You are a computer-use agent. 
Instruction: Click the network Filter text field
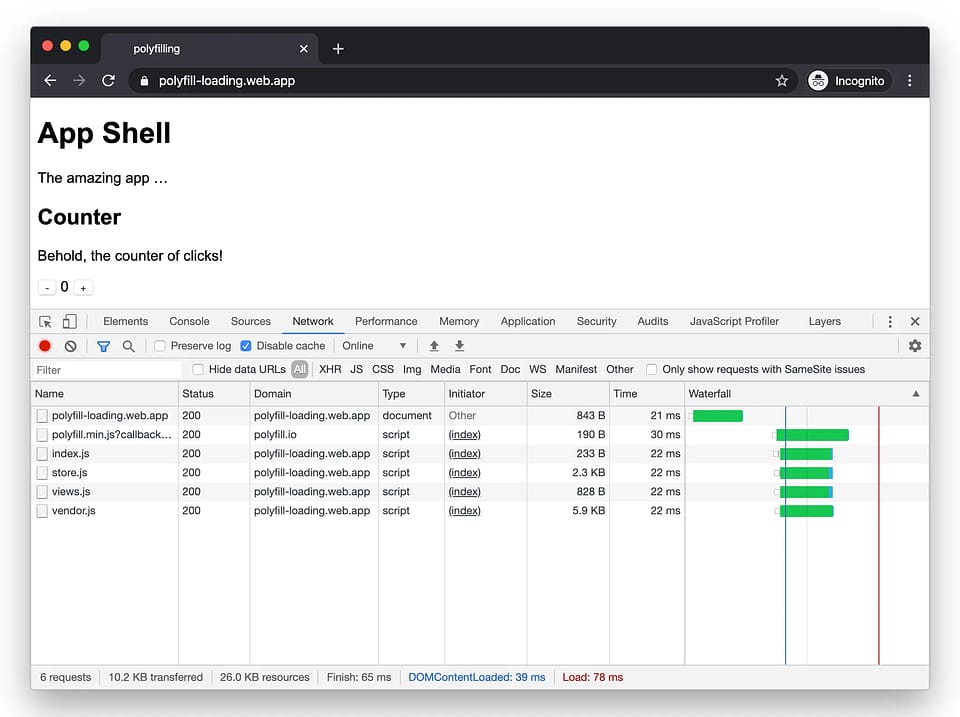105,370
